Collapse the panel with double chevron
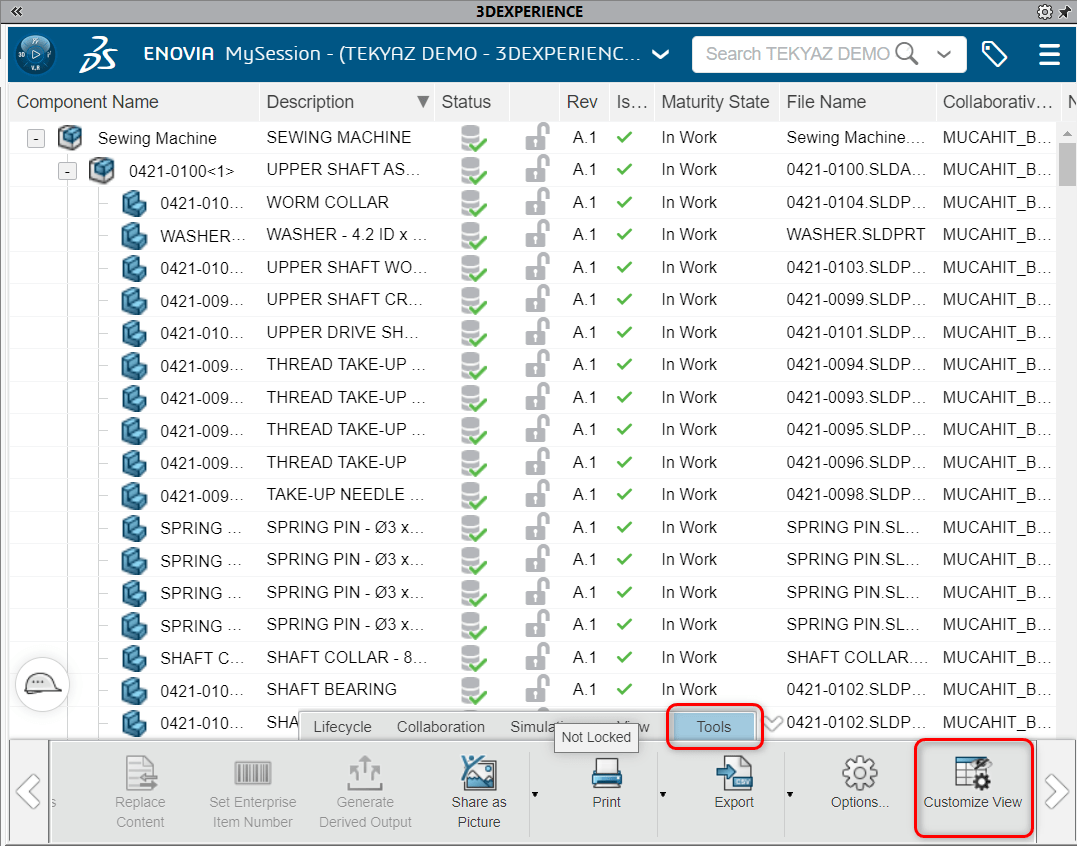The height and width of the screenshot is (846, 1077). click(x=16, y=11)
